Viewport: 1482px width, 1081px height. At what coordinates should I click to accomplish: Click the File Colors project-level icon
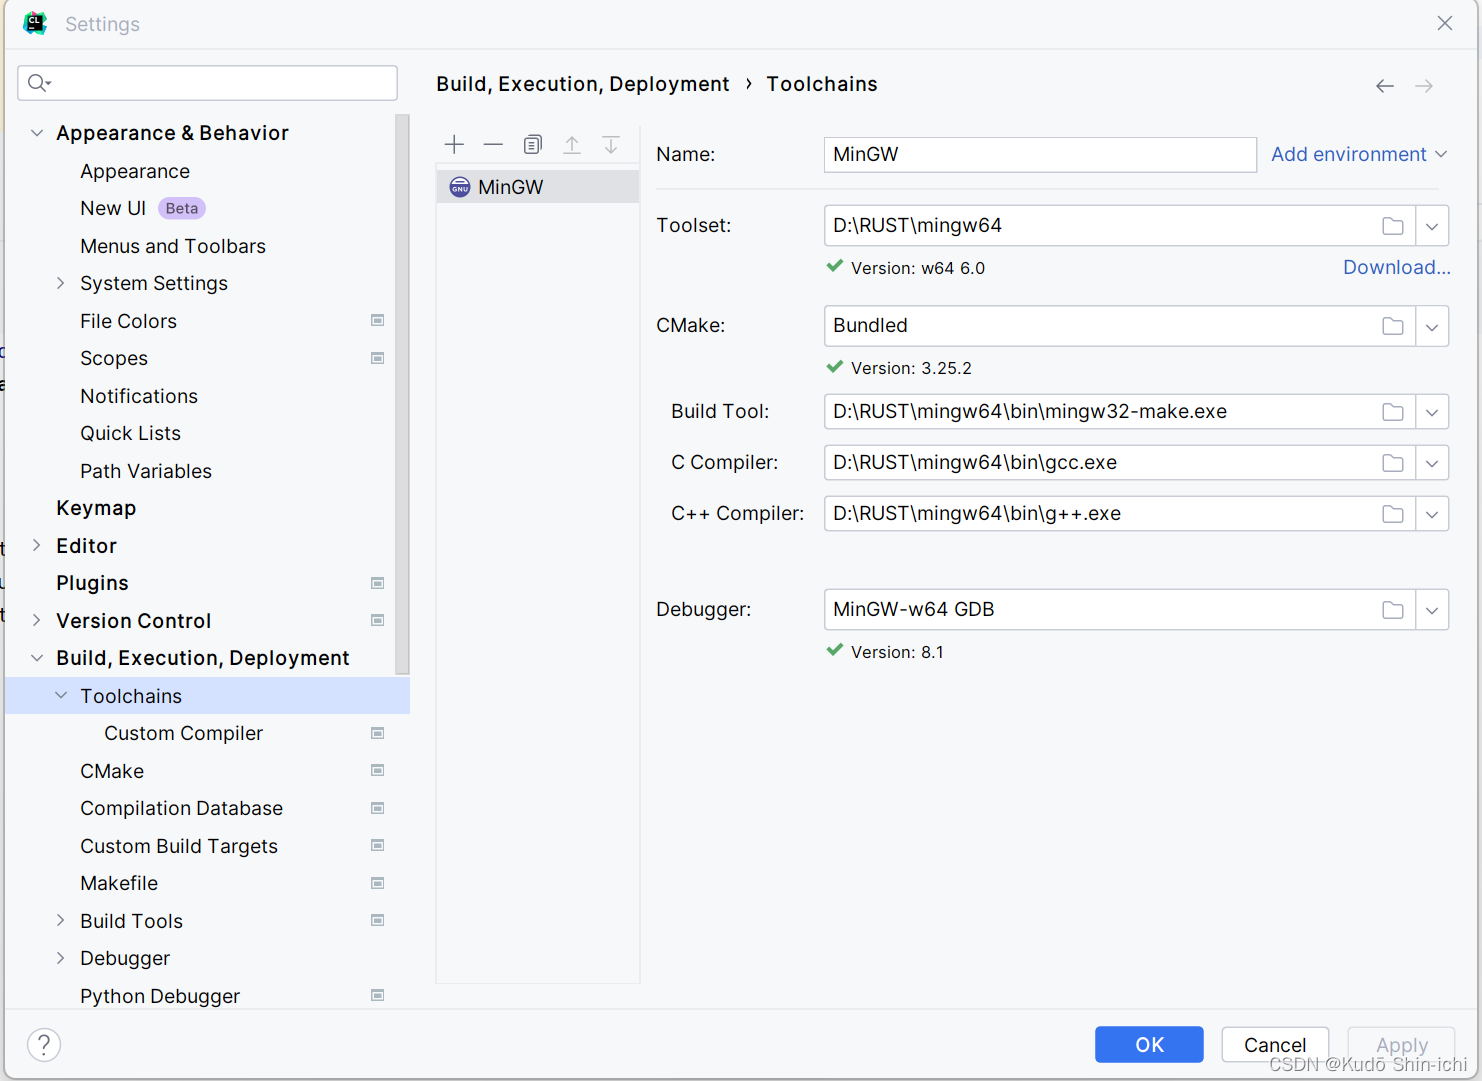(x=378, y=321)
